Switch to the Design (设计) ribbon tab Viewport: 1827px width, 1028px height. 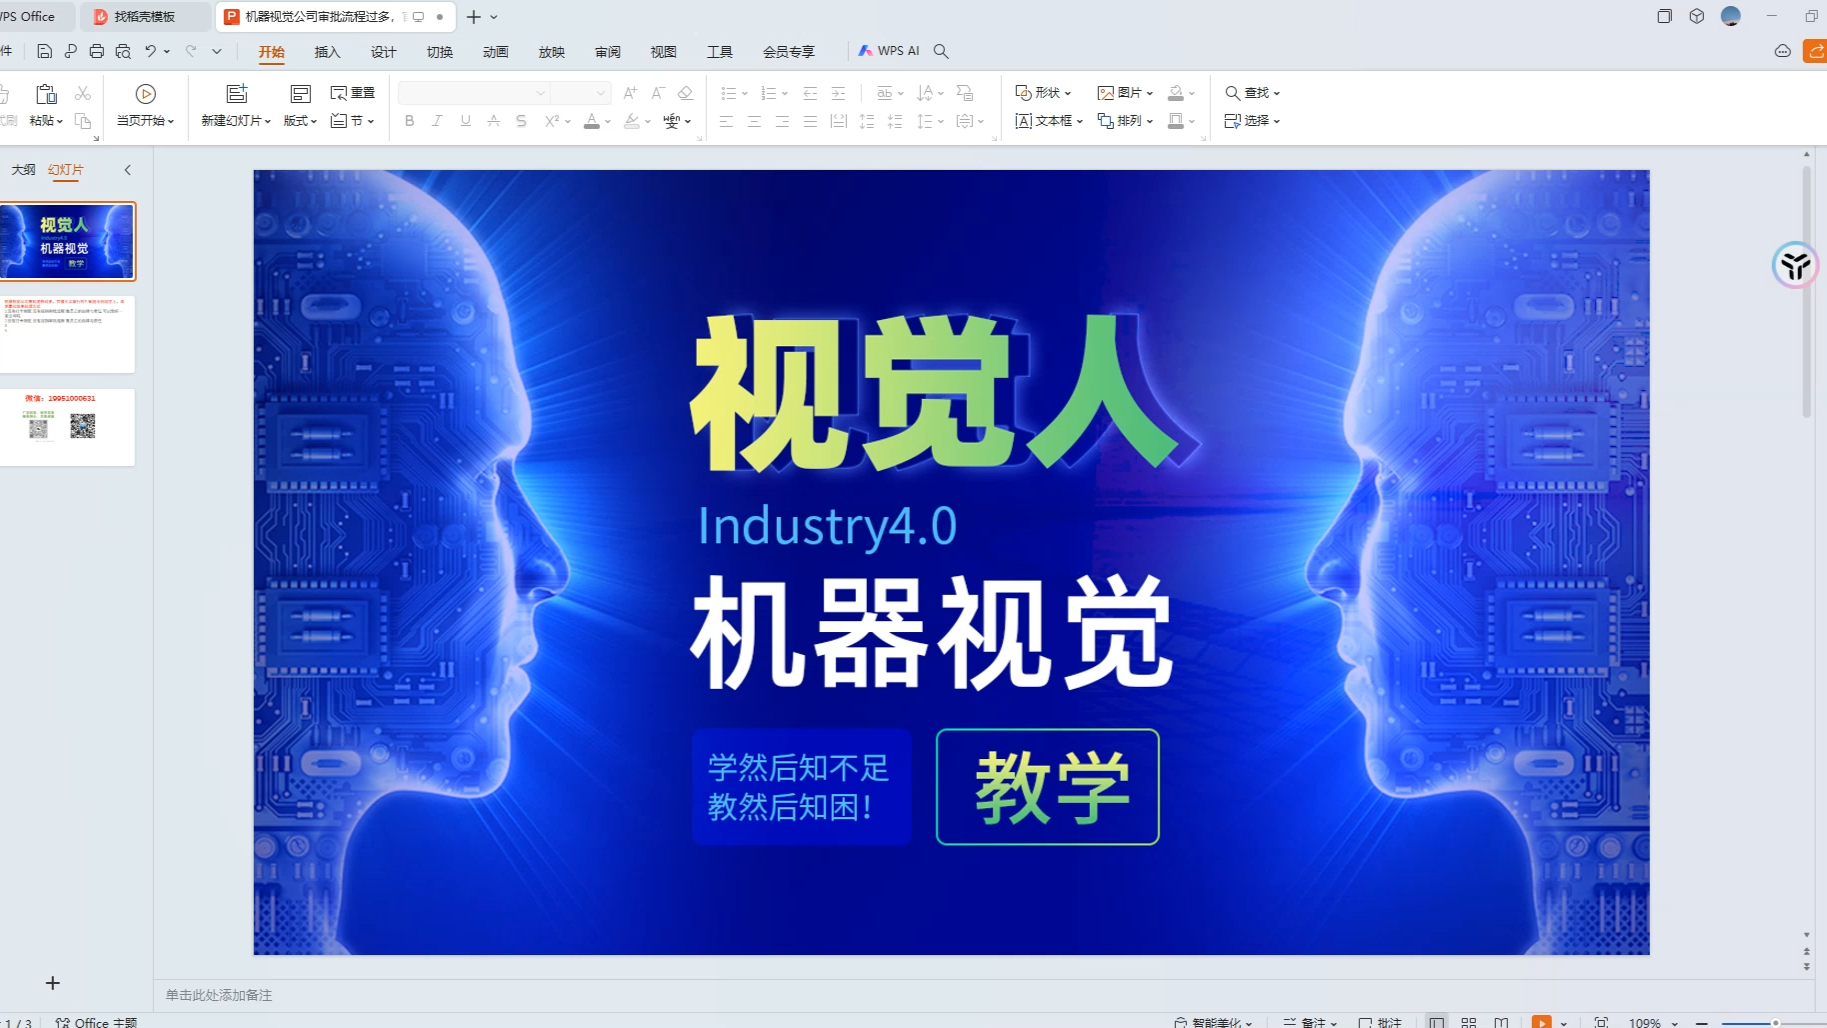point(383,52)
